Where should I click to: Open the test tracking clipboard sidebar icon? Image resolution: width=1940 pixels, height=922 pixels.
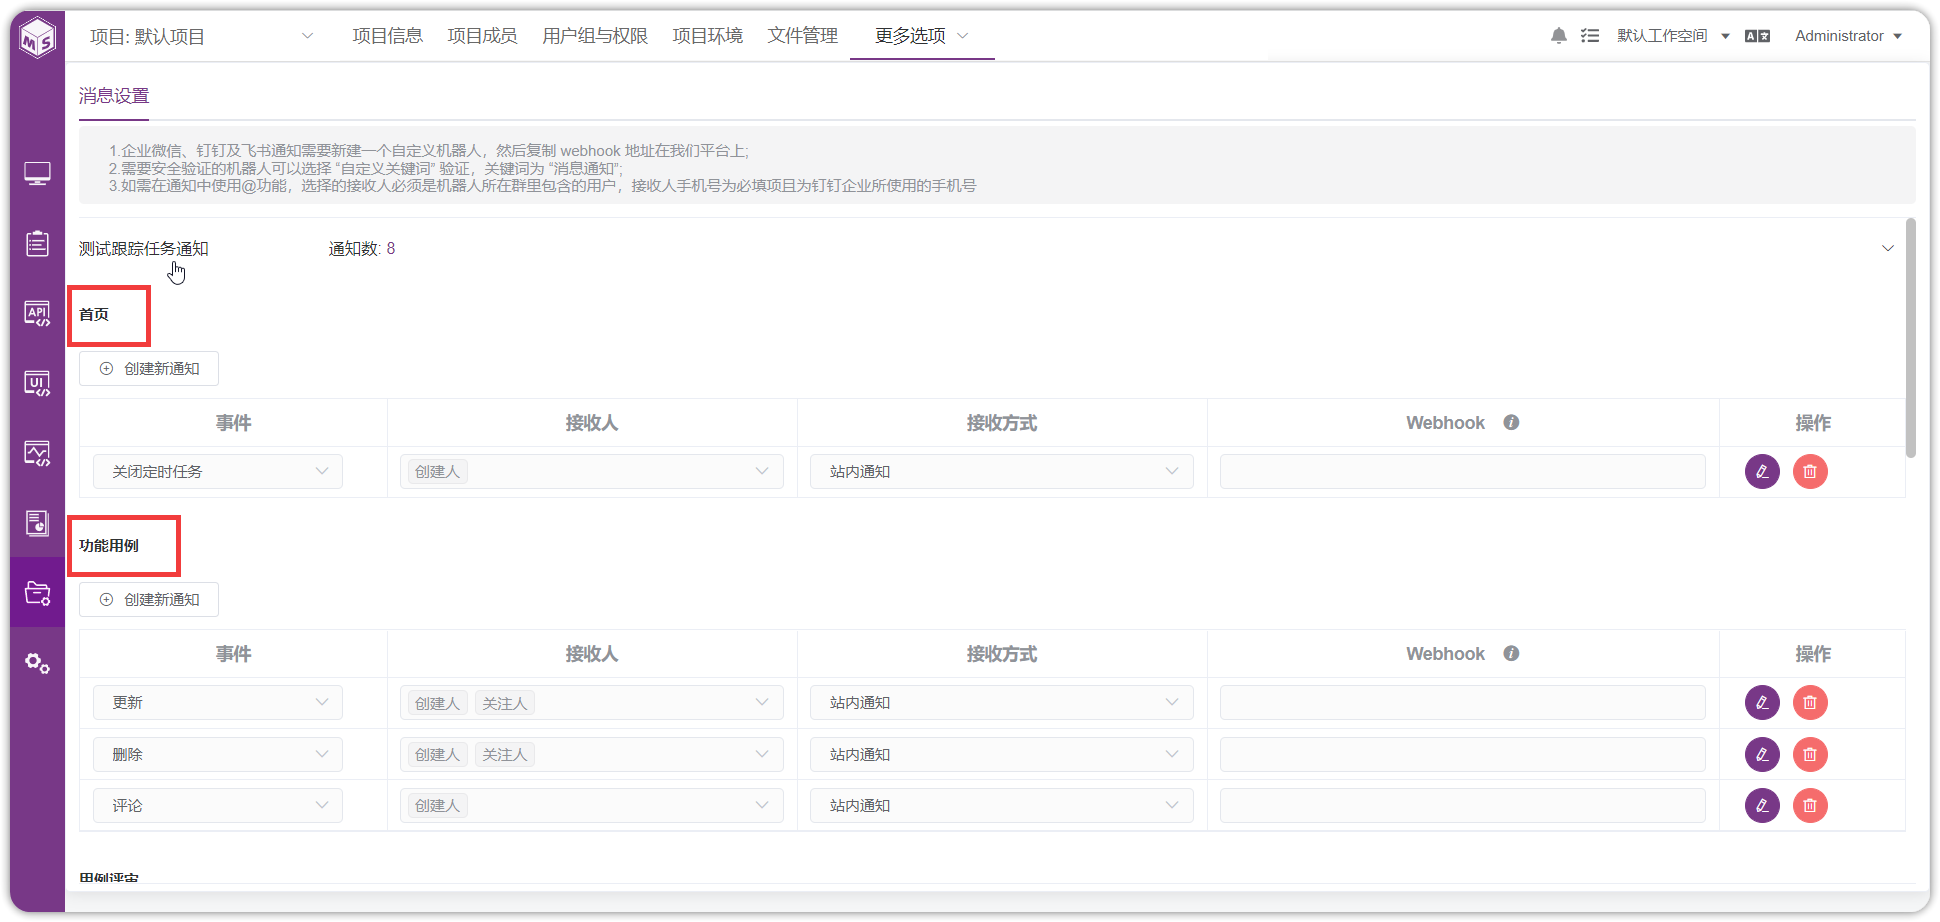37,243
